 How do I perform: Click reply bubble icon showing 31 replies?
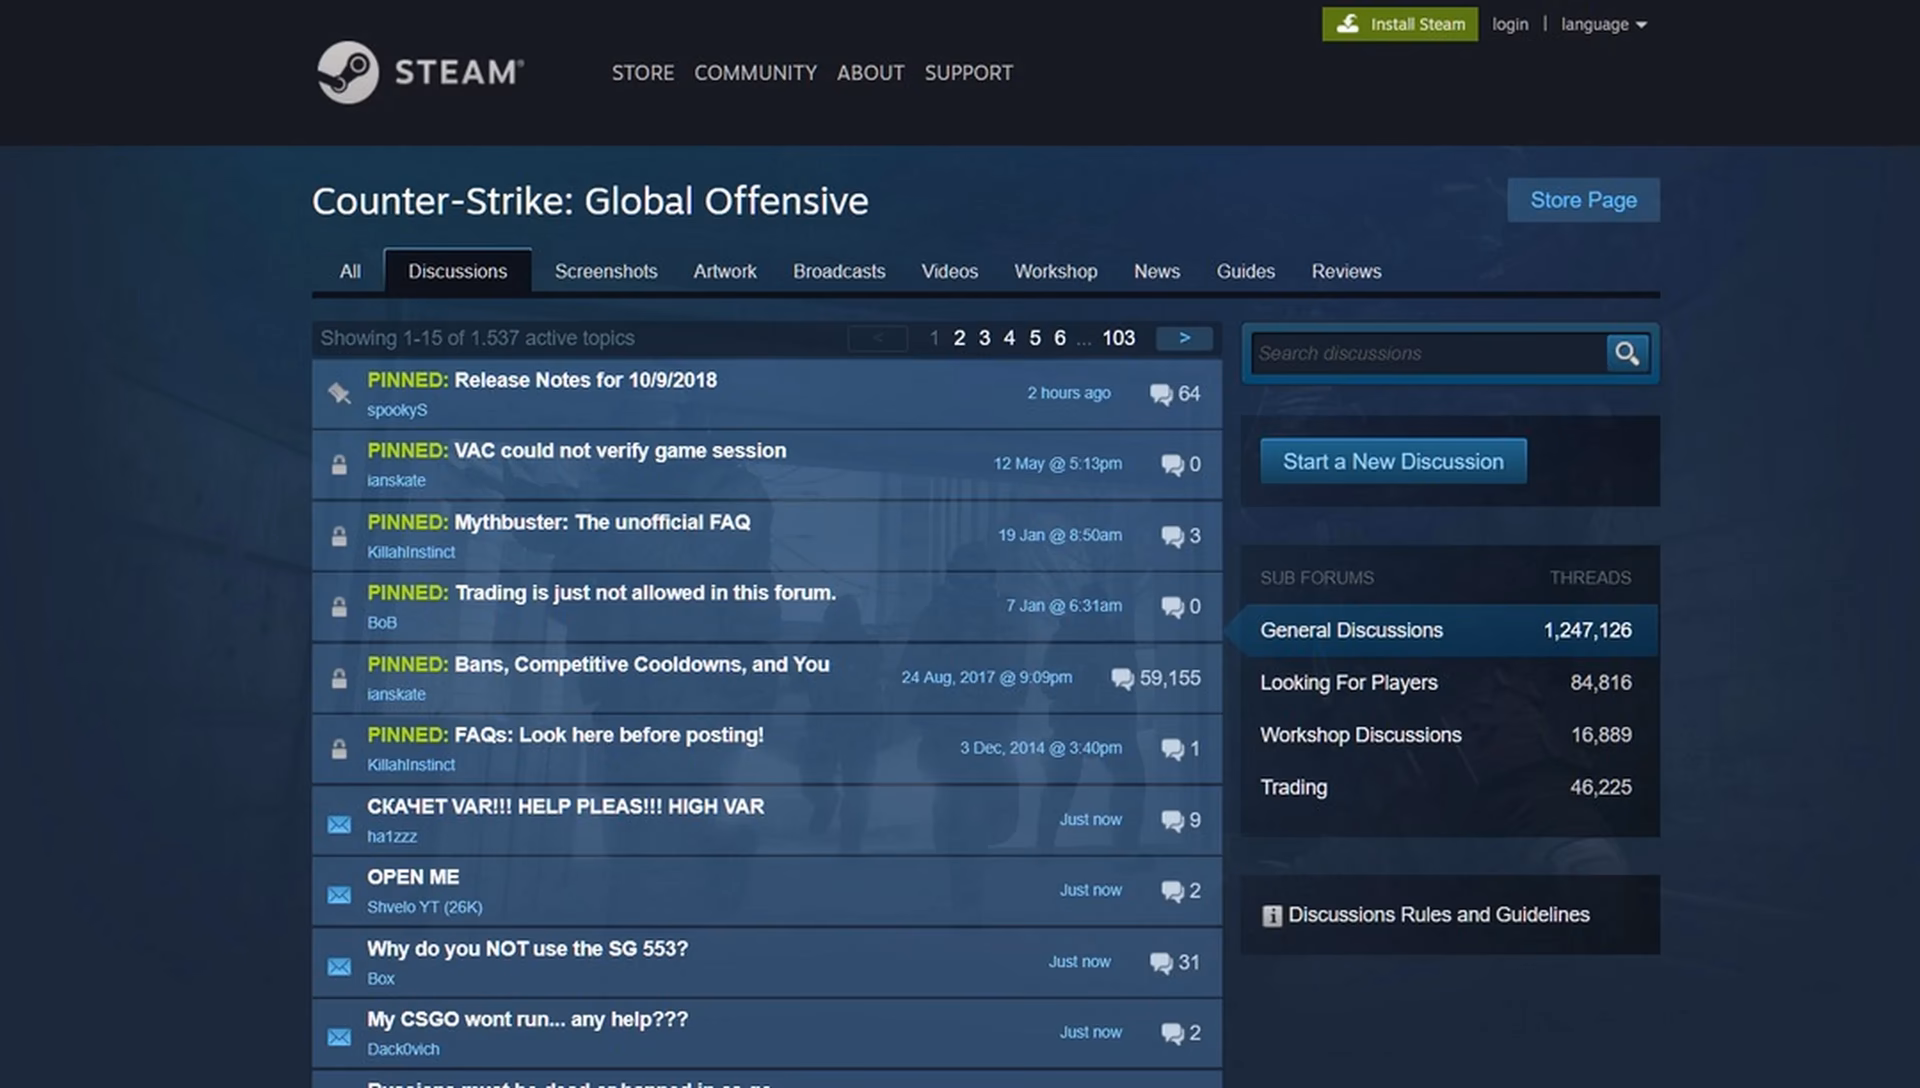[1161, 962]
